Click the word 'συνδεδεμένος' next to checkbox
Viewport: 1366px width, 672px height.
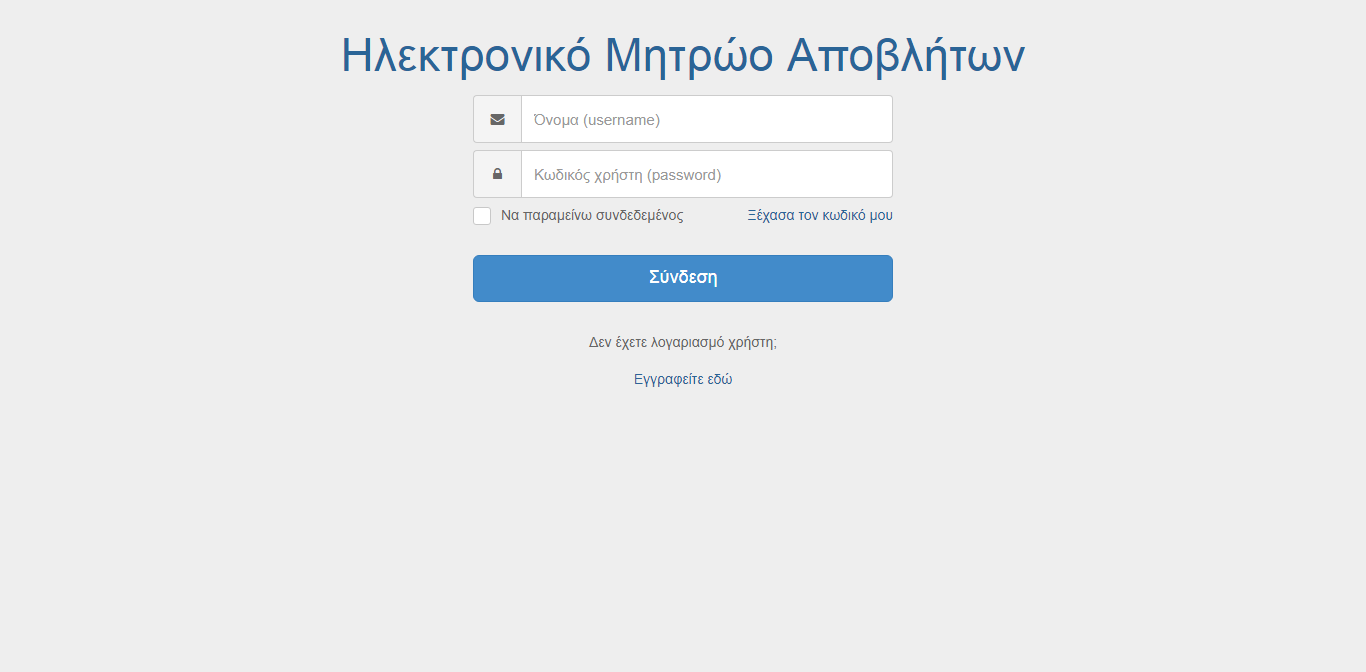pos(640,215)
